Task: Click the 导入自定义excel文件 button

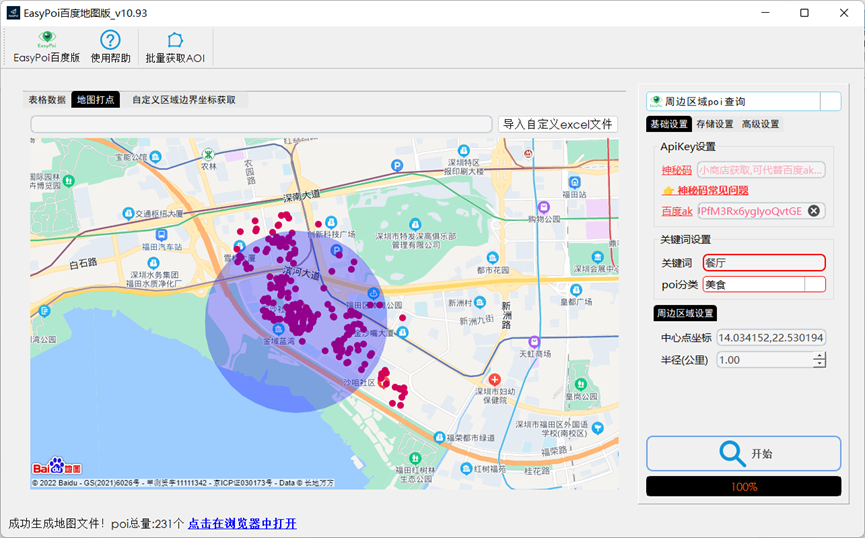Action: (558, 124)
